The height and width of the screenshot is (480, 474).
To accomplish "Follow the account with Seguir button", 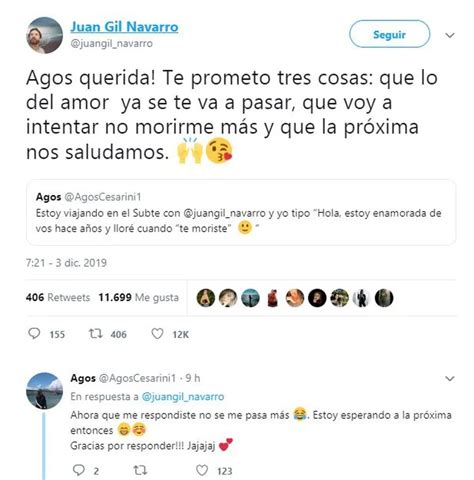I will [389, 34].
